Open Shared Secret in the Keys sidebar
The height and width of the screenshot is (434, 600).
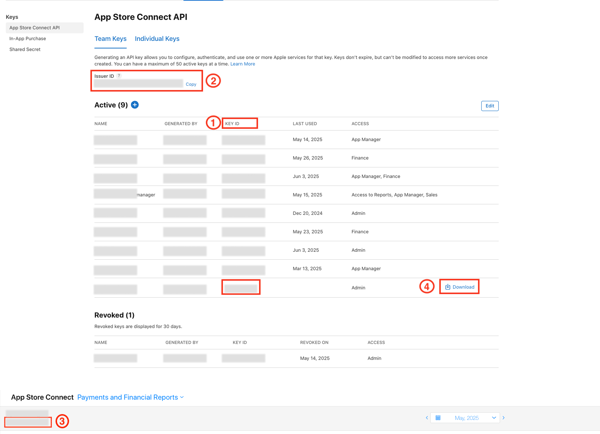point(25,49)
